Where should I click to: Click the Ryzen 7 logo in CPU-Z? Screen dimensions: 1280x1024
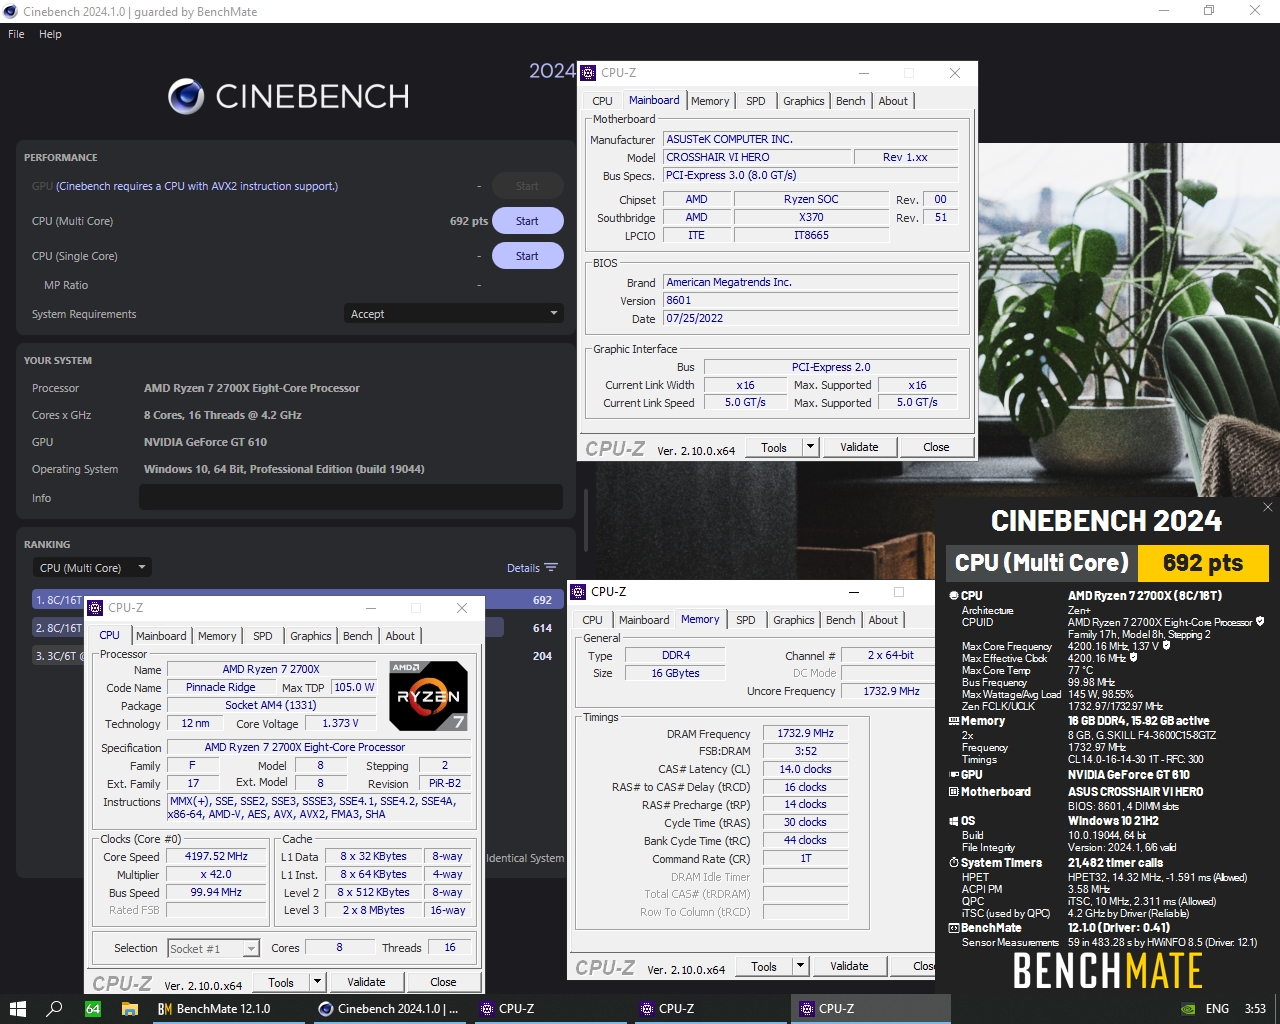428,695
